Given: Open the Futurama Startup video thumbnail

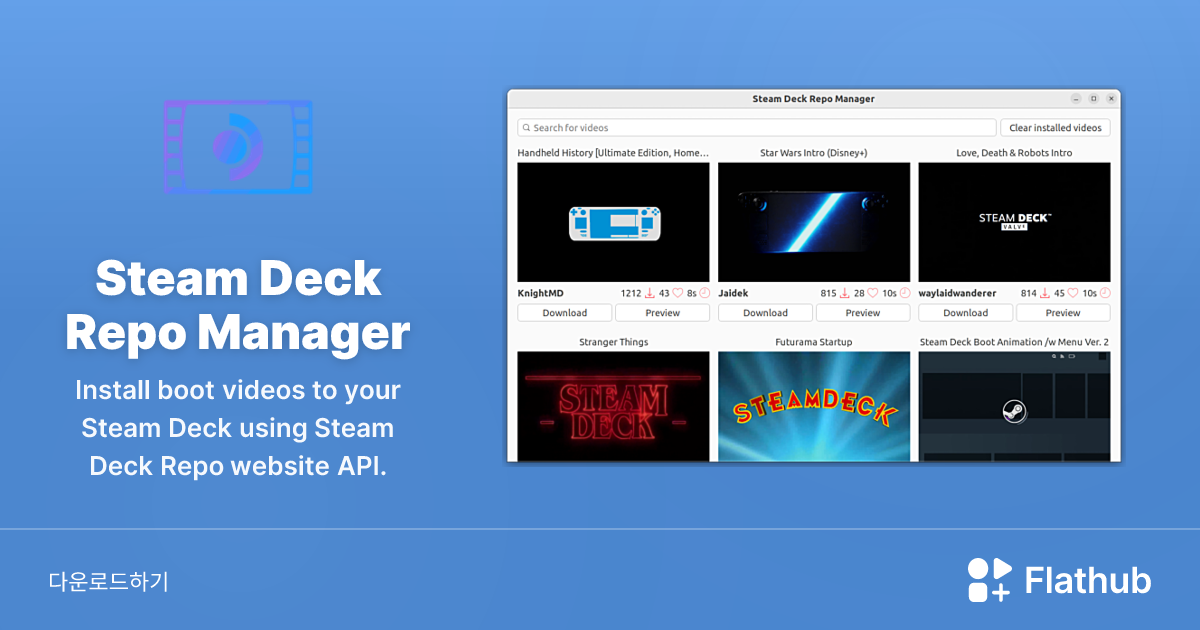Looking at the screenshot, I should (x=813, y=406).
